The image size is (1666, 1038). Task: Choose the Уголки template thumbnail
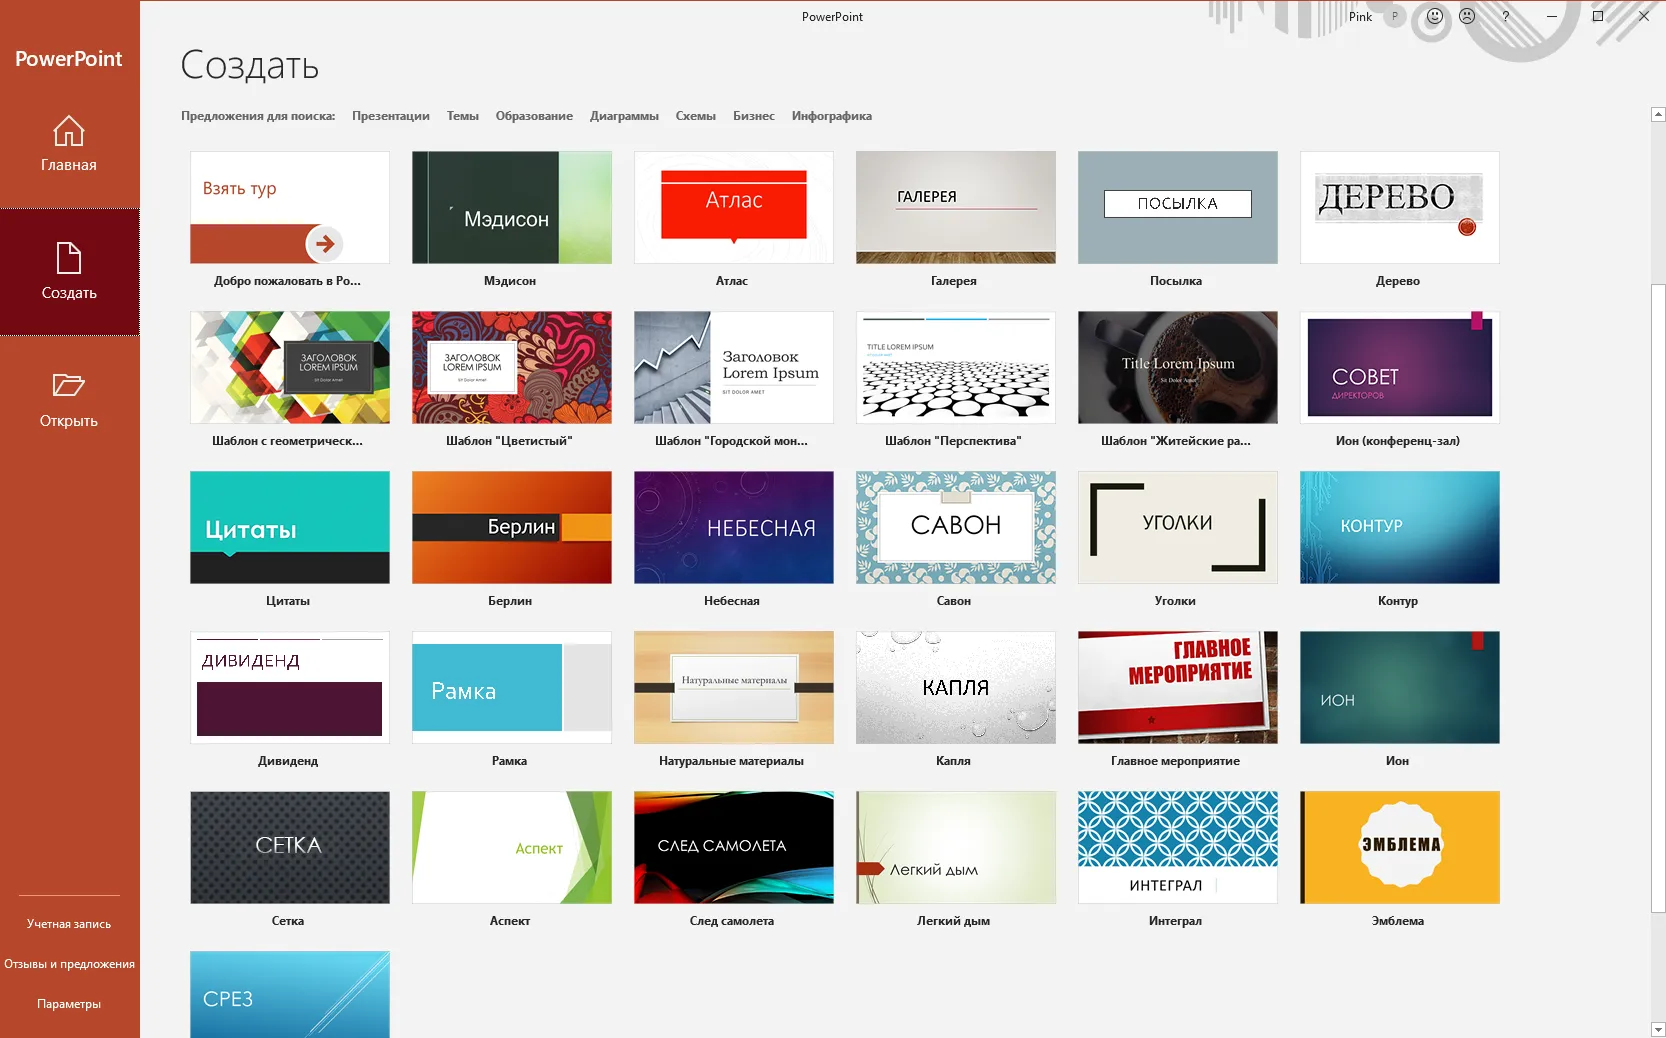tap(1178, 528)
